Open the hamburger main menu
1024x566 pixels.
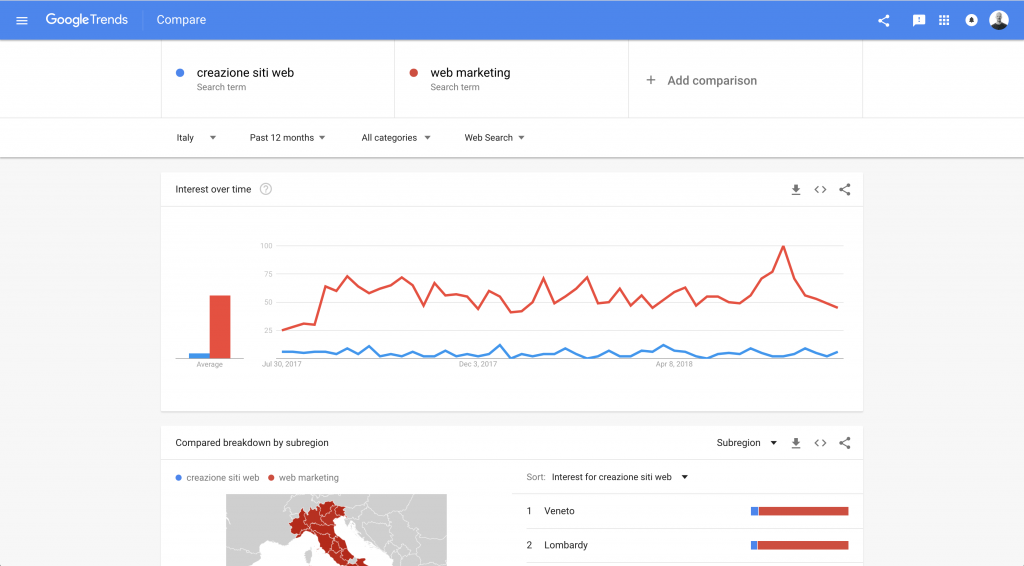22,20
